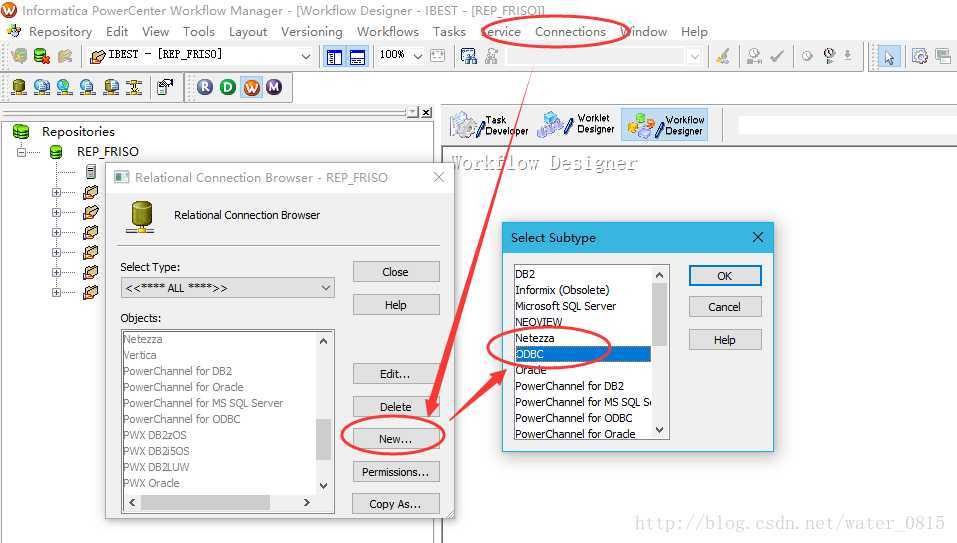This screenshot has height=543, width=957.
Task: Open the IBEST - [REP_FRISO] folder dropdown
Action: pos(305,56)
